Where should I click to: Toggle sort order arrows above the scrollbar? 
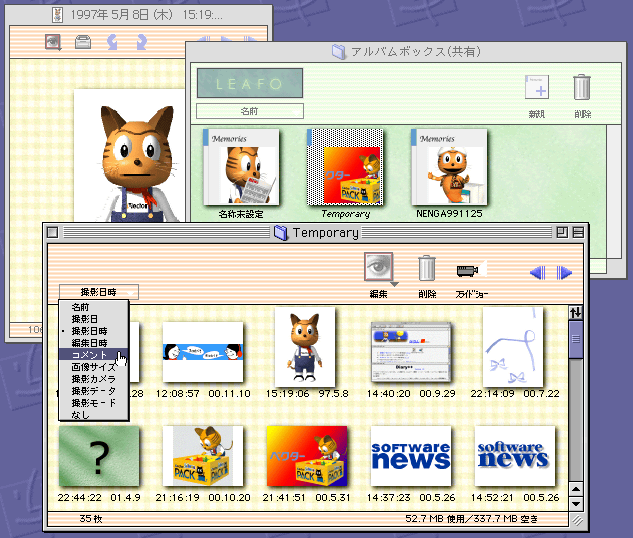click(x=576, y=312)
